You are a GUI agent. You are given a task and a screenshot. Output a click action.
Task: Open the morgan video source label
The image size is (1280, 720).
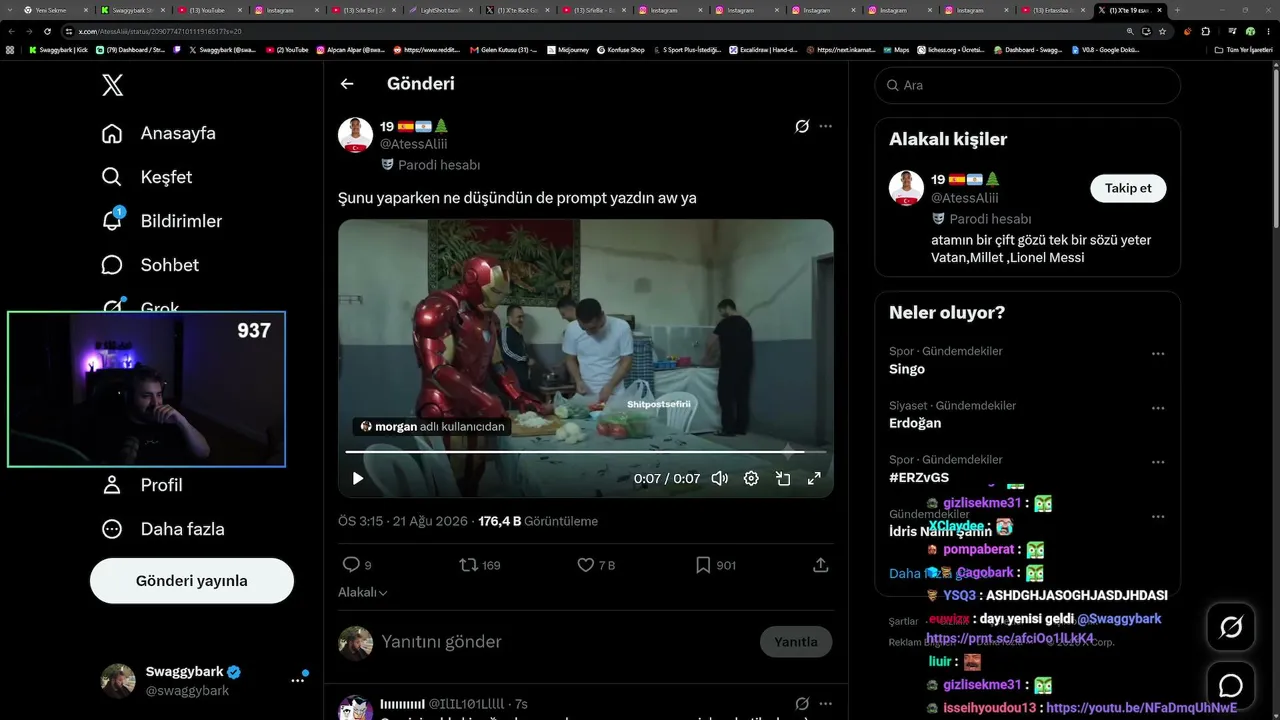click(433, 426)
